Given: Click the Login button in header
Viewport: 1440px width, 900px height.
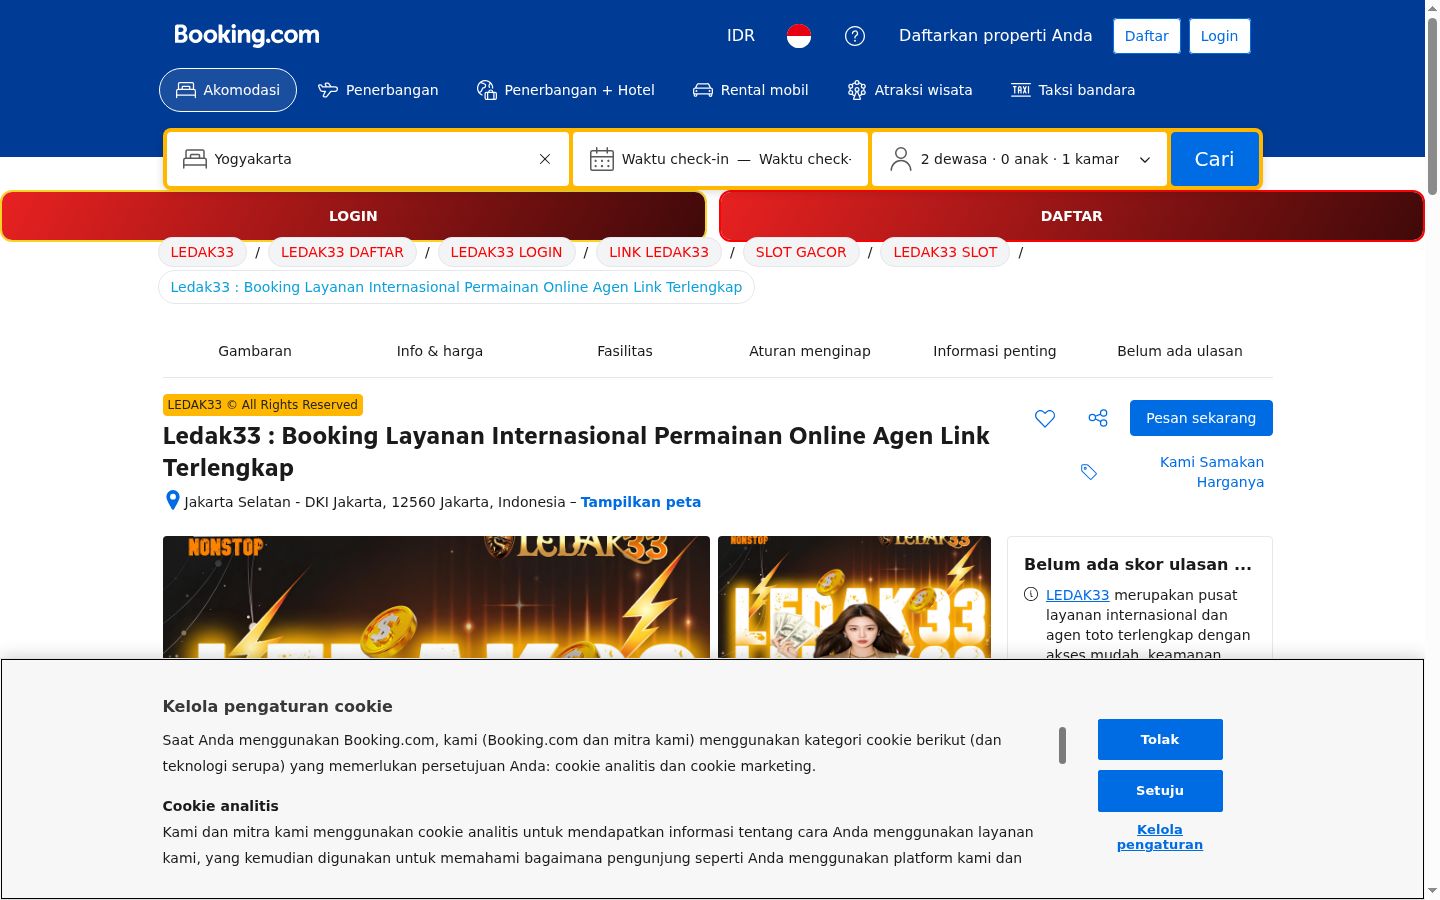Looking at the screenshot, I should click(1219, 36).
